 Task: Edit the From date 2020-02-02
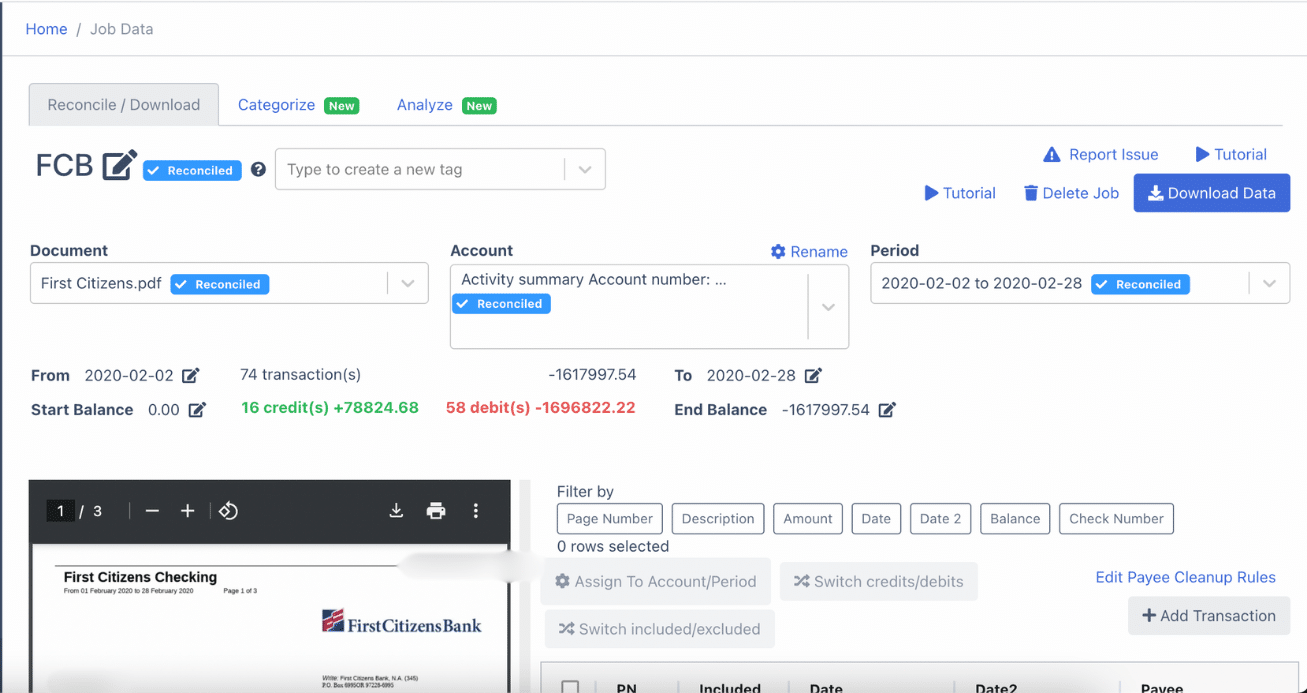[190, 376]
